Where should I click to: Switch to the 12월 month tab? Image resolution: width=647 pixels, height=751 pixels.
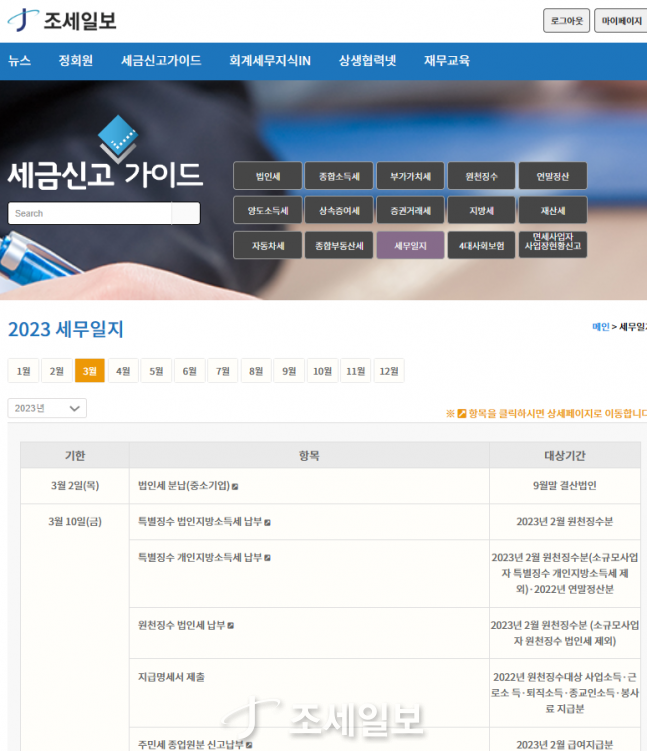[x=388, y=371]
